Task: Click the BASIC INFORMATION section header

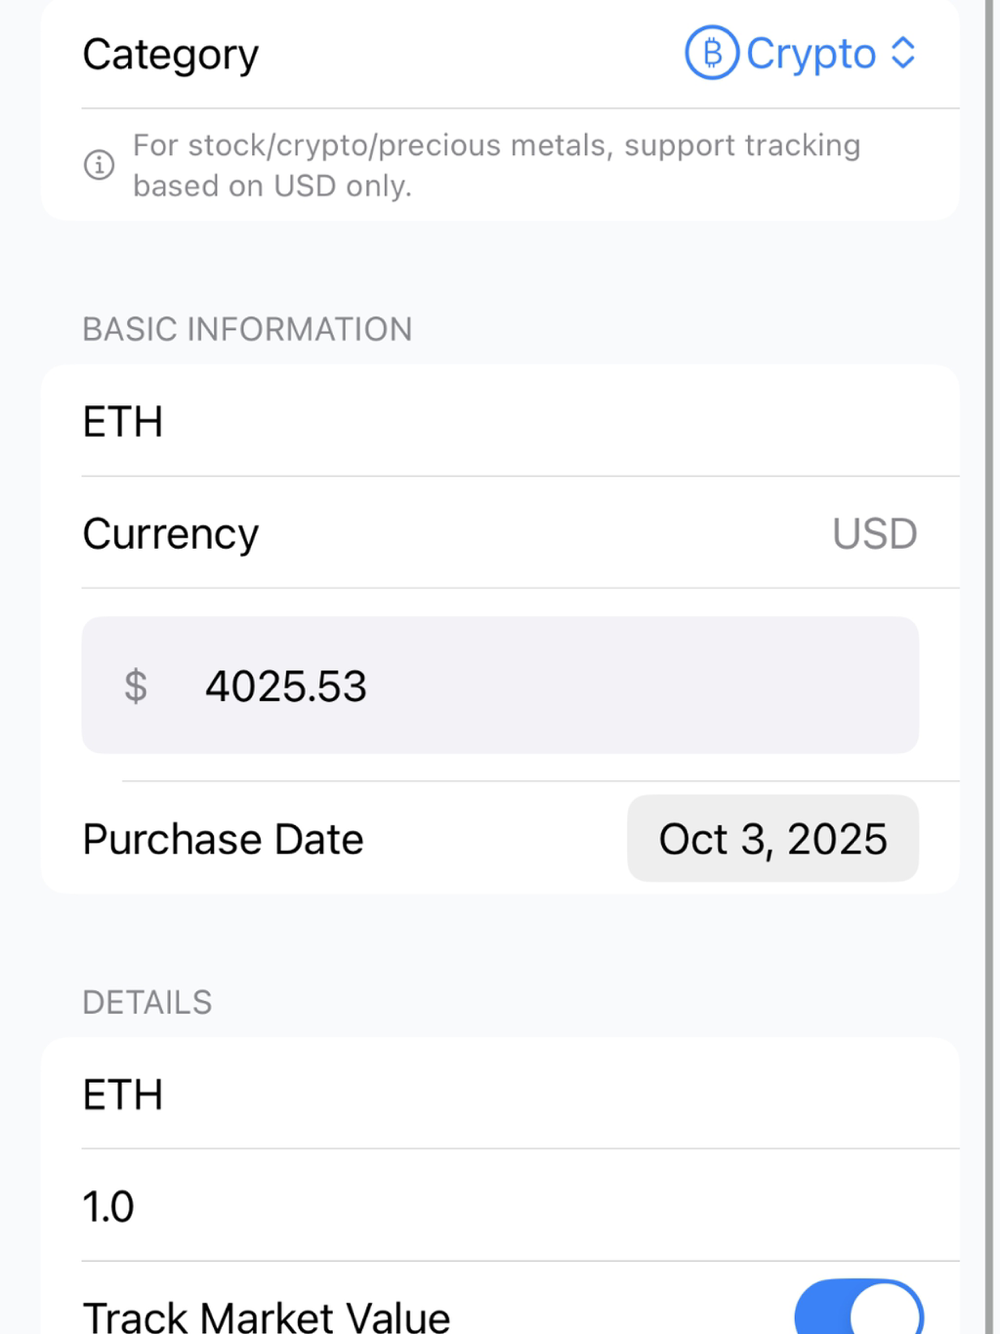Action: [x=247, y=329]
